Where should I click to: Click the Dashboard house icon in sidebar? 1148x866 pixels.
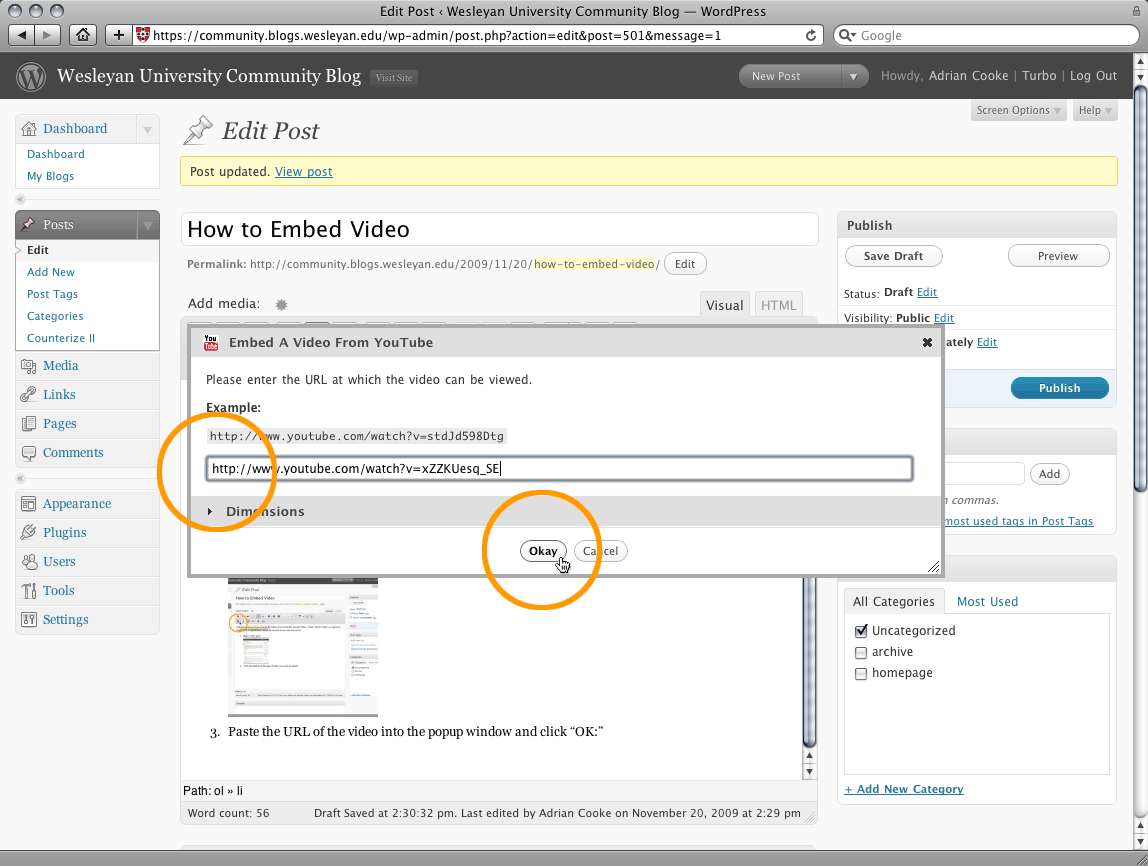[x=29, y=129]
